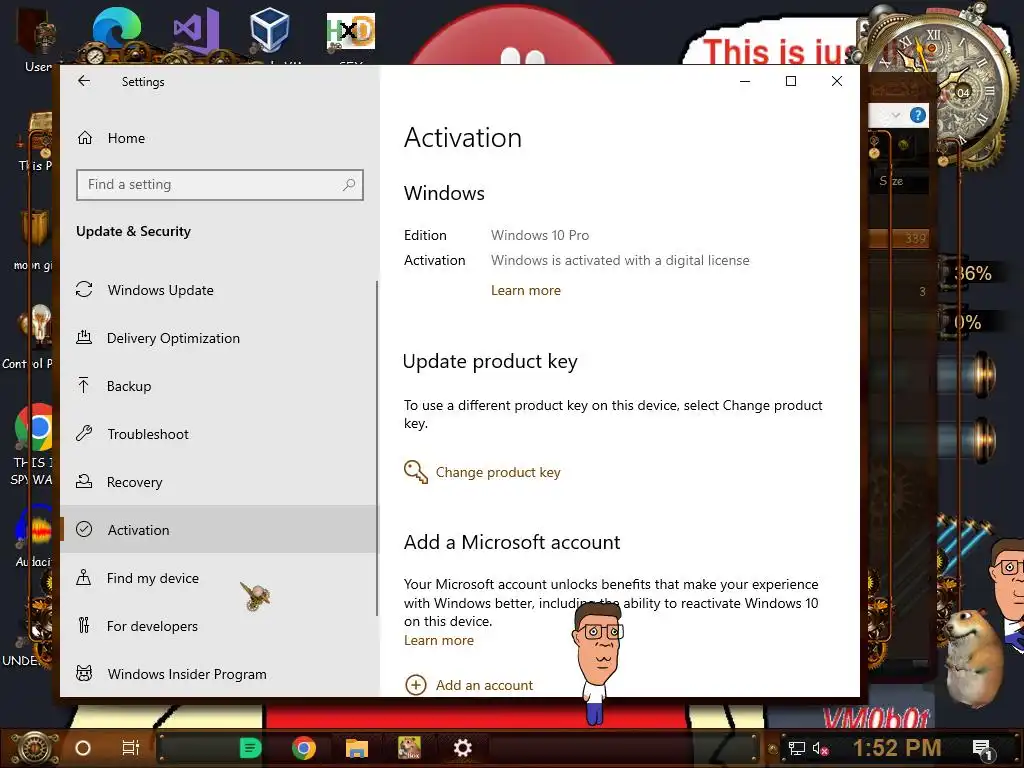Click the sidebar vertical scrollbar
The image size is (1024, 768).
[377, 448]
